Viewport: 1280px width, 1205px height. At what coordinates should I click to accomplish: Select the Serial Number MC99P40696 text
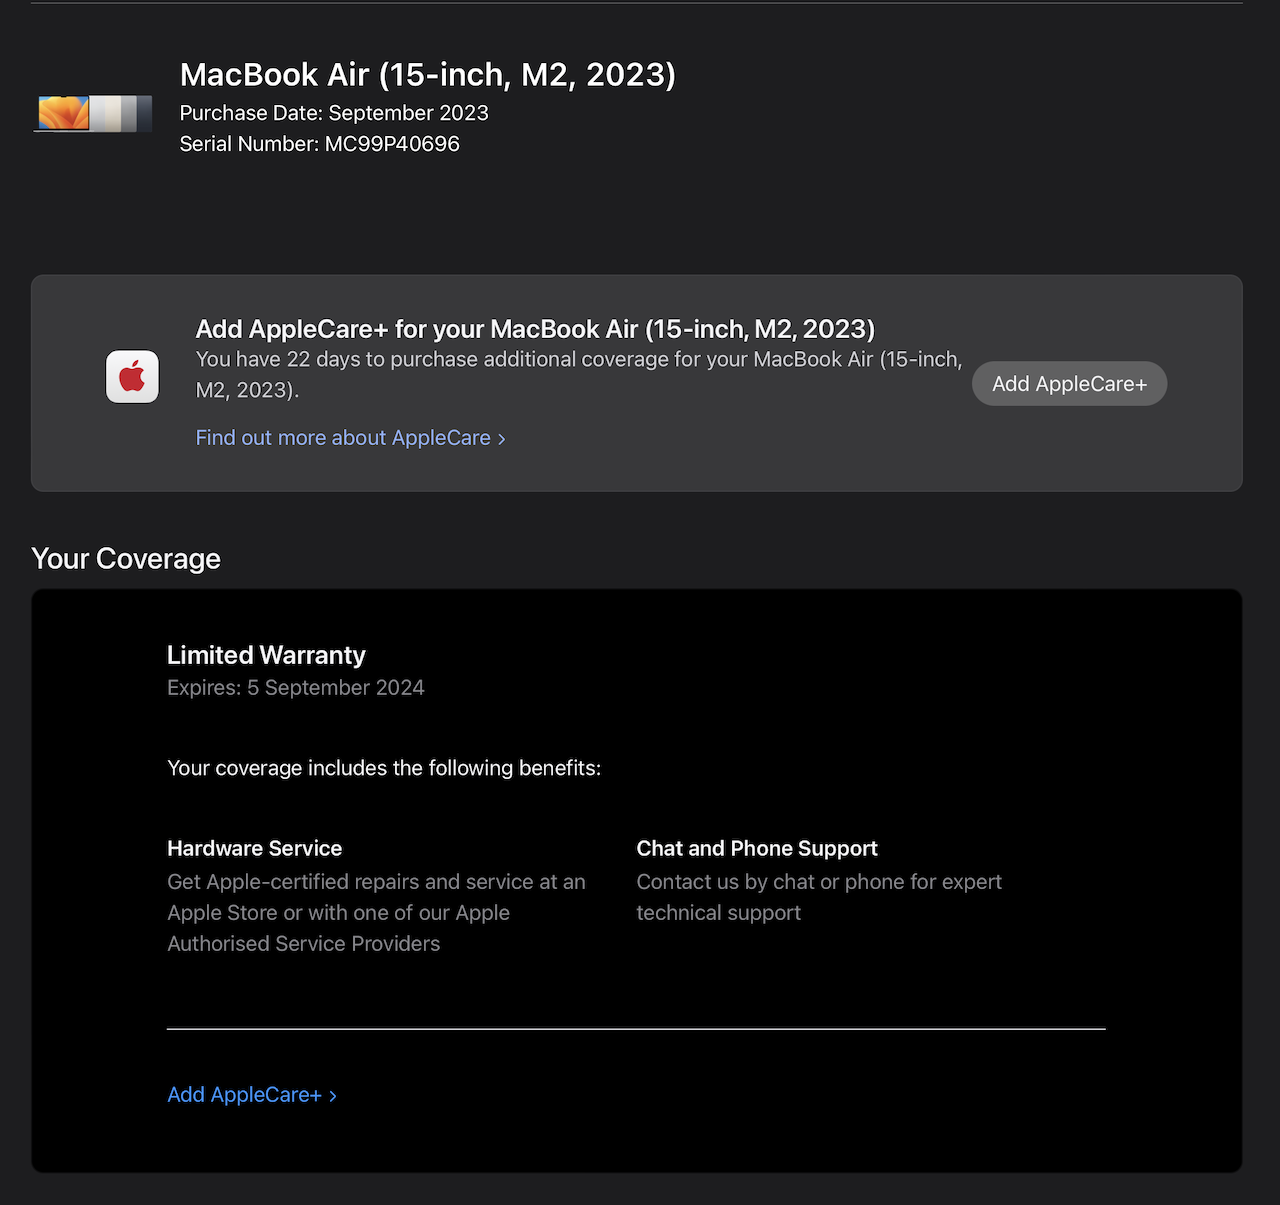click(x=319, y=144)
